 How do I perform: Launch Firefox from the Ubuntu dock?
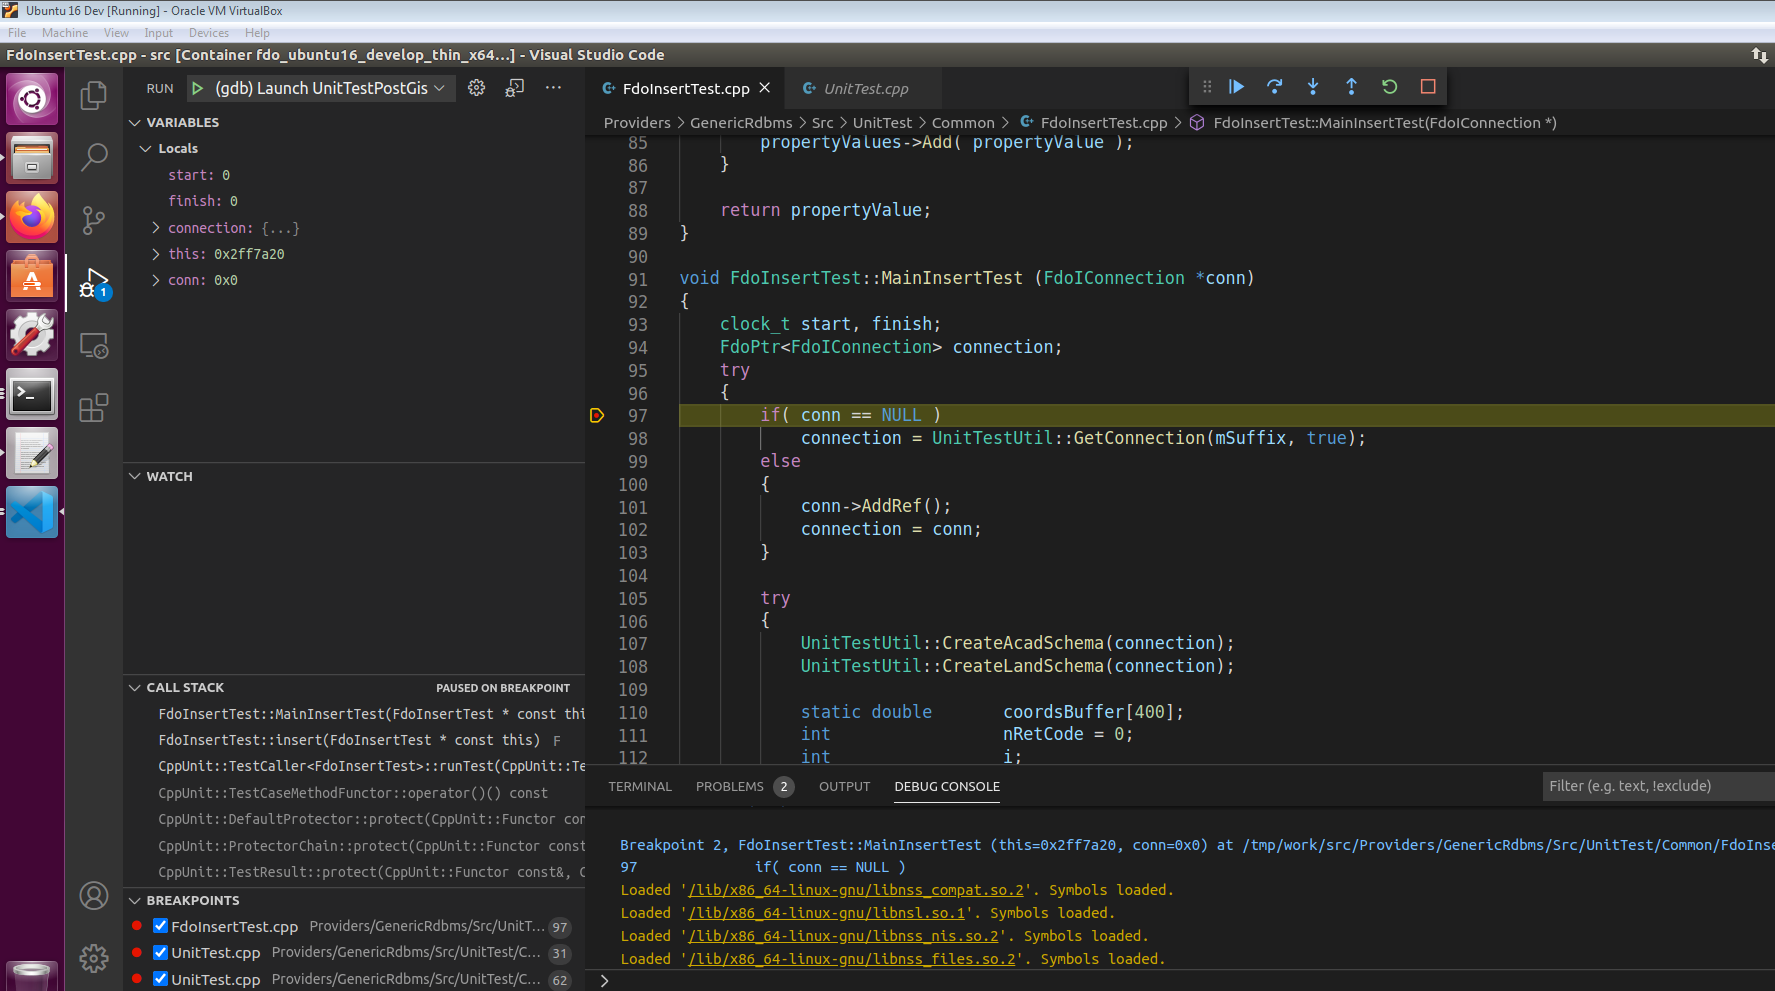(31, 217)
